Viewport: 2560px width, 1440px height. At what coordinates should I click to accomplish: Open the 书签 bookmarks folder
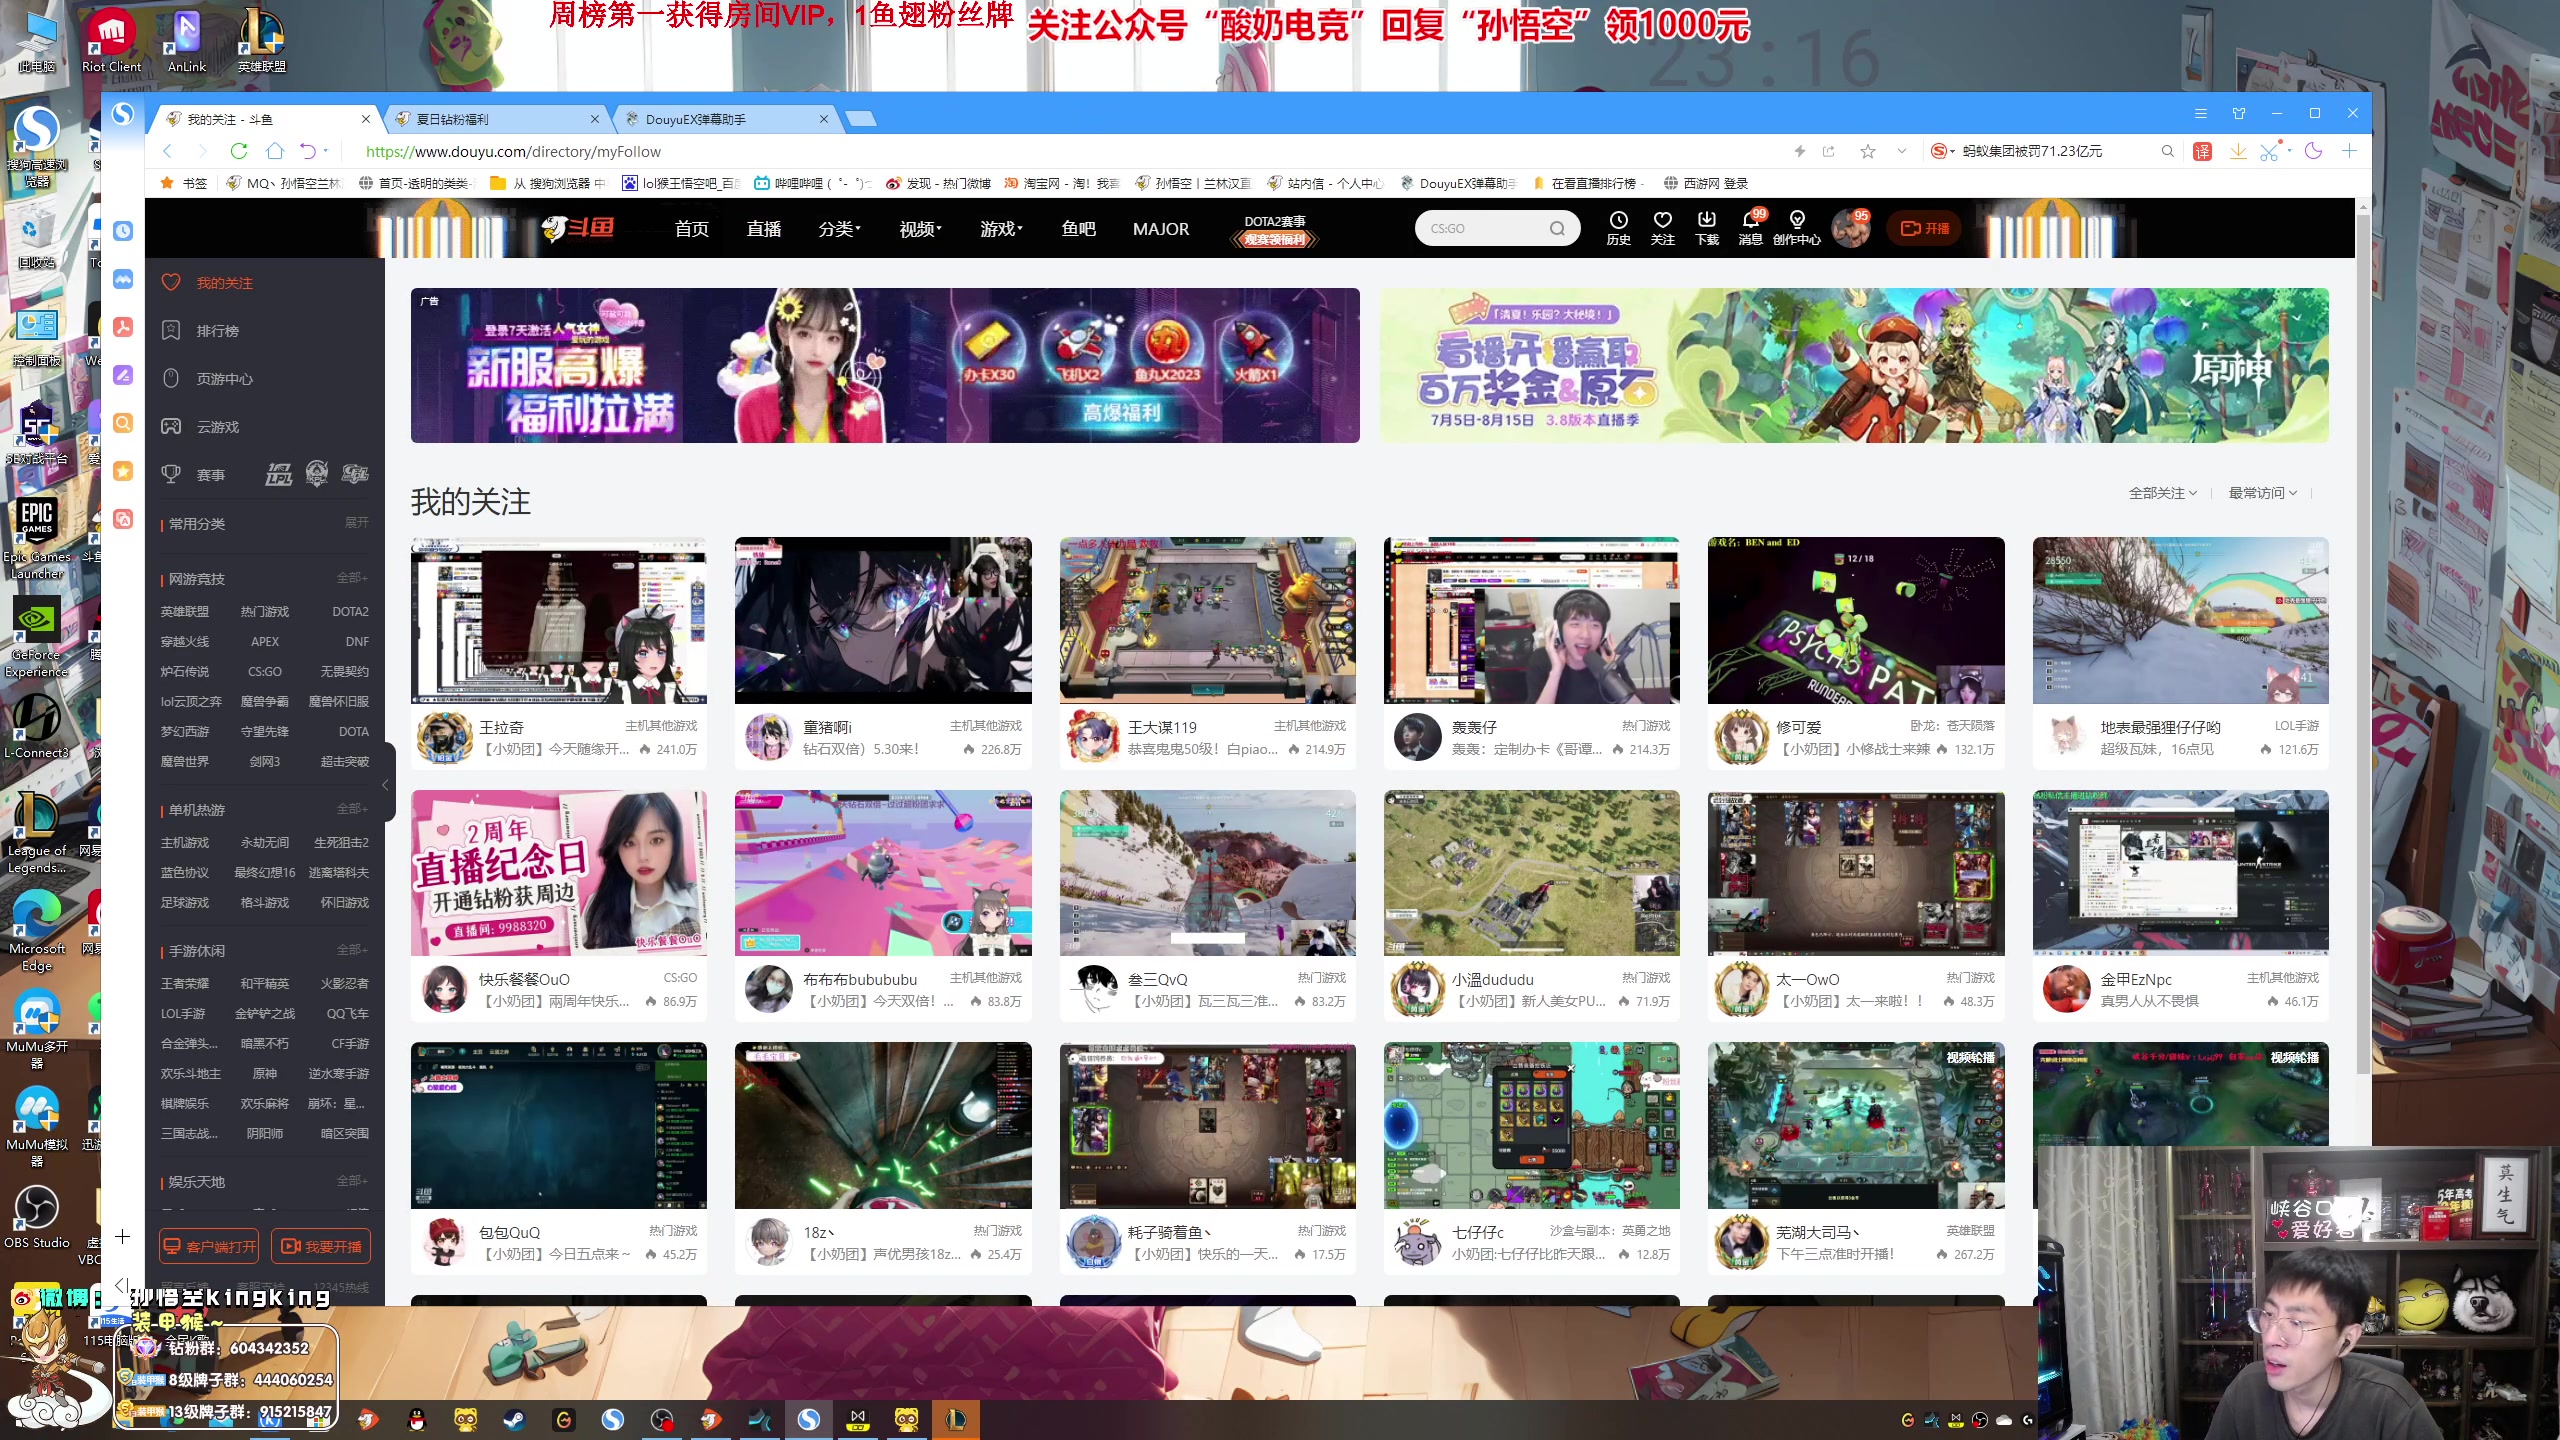tap(185, 183)
